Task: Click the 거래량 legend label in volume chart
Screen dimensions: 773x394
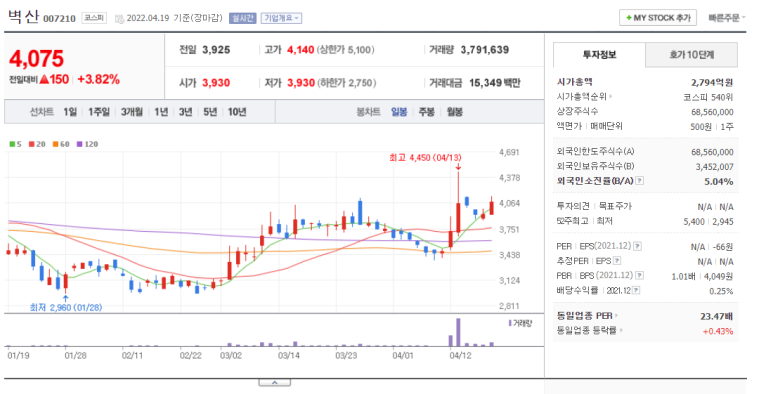Action: [x=520, y=323]
